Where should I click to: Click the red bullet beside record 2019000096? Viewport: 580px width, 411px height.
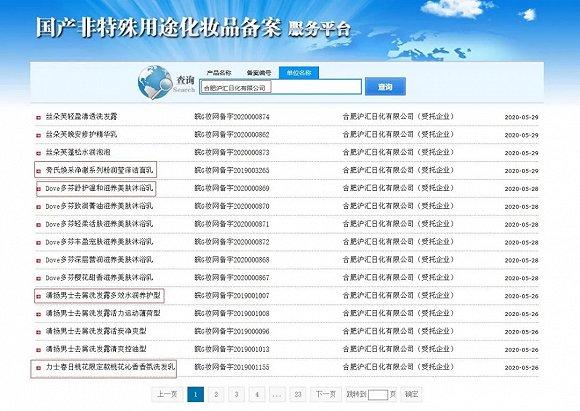click(x=38, y=332)
